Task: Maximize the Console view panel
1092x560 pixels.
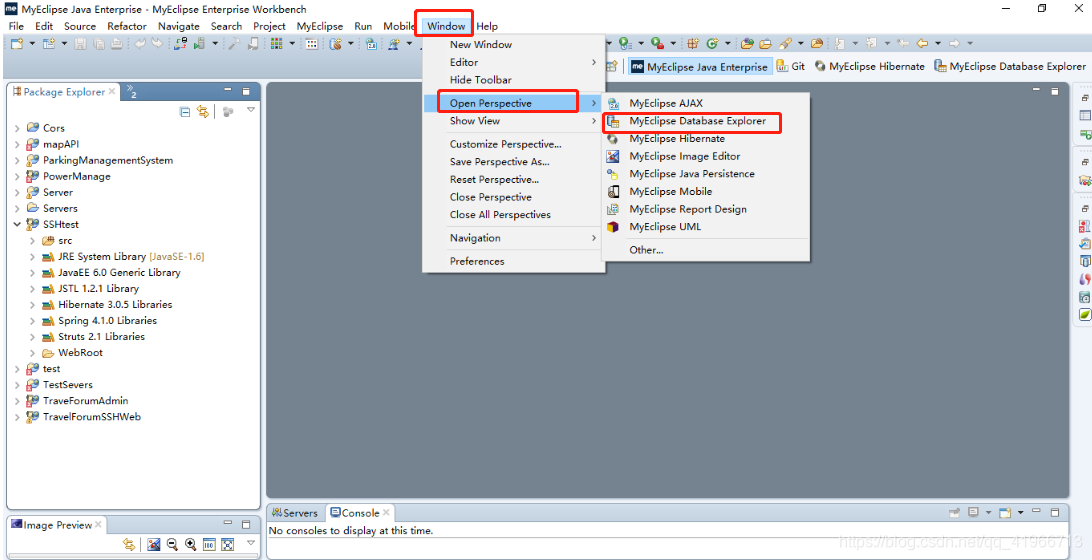Action: 1054,513
